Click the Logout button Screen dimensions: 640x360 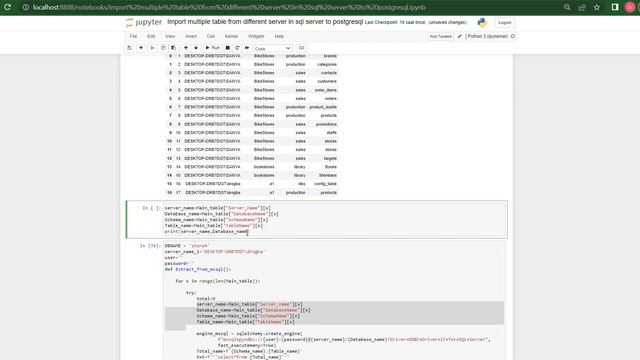[504, 22]
